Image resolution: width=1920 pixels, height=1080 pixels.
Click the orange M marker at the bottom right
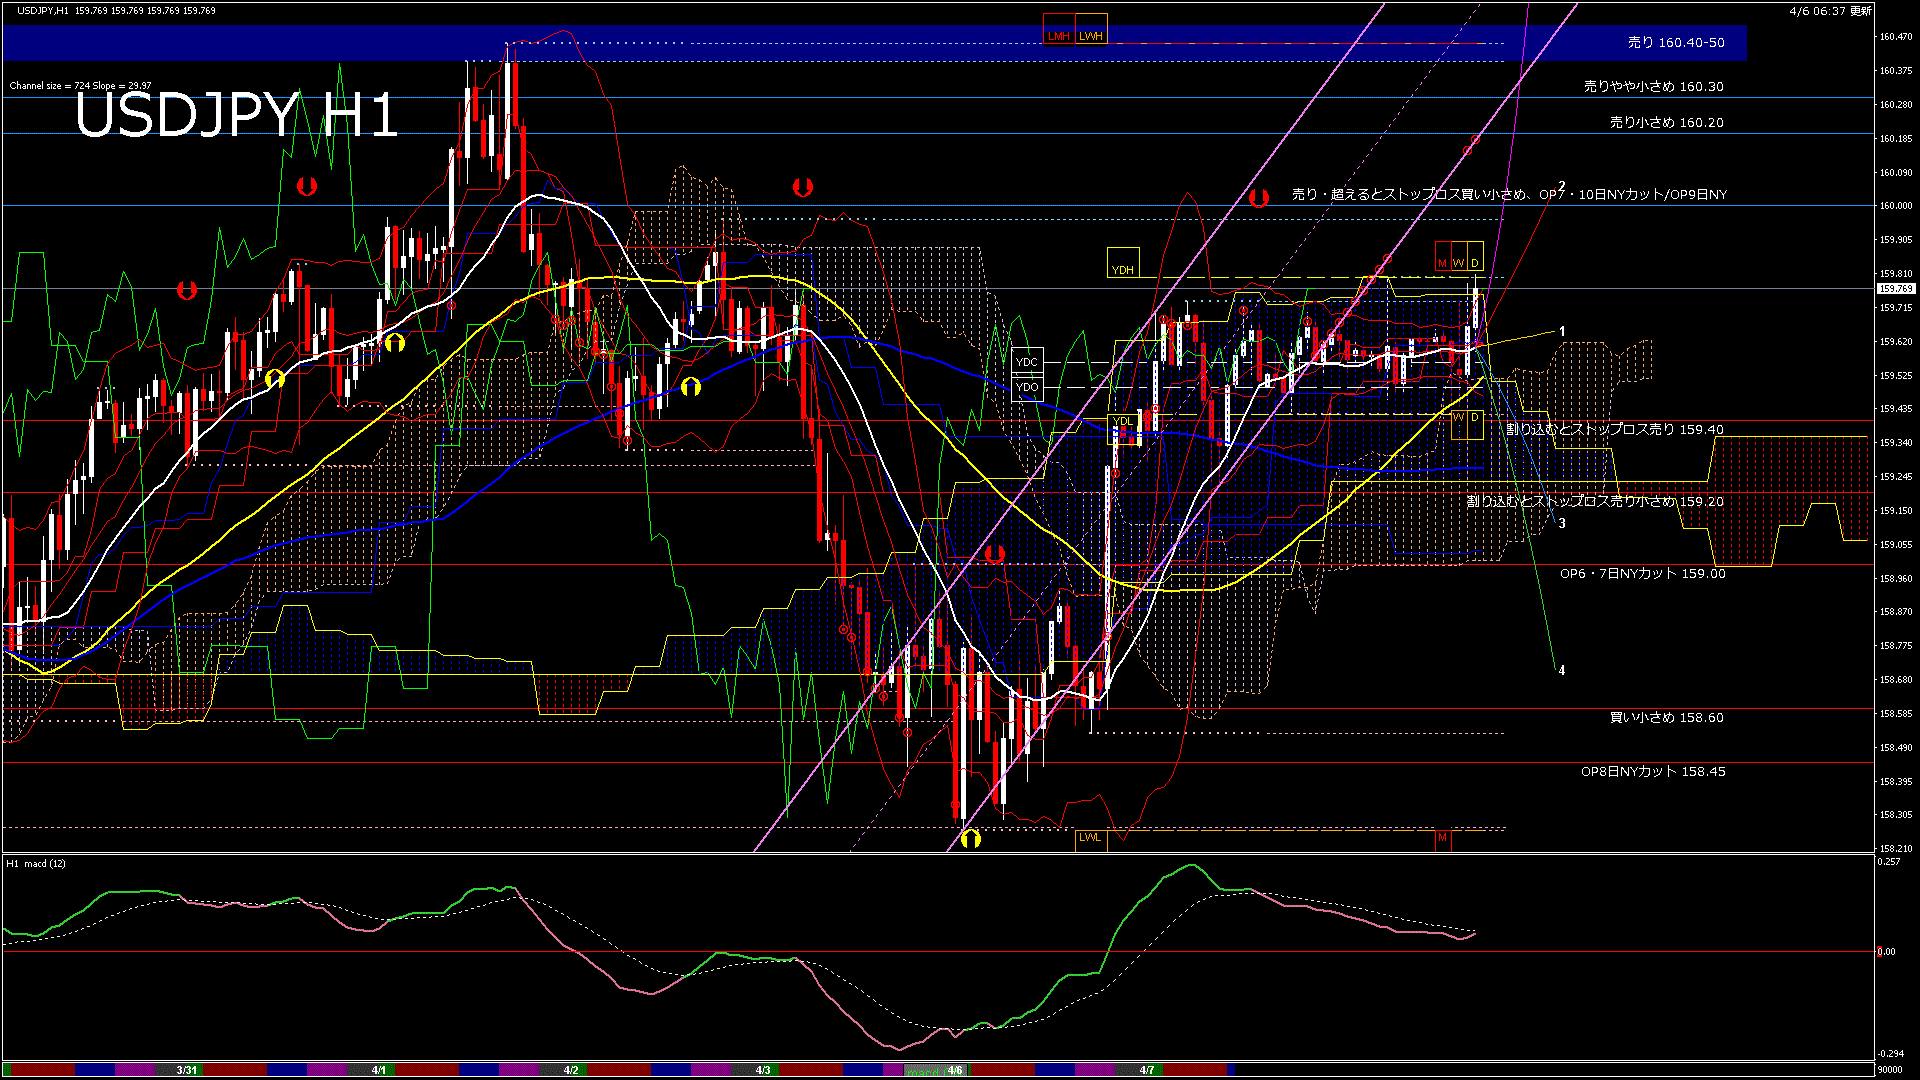1443,839
